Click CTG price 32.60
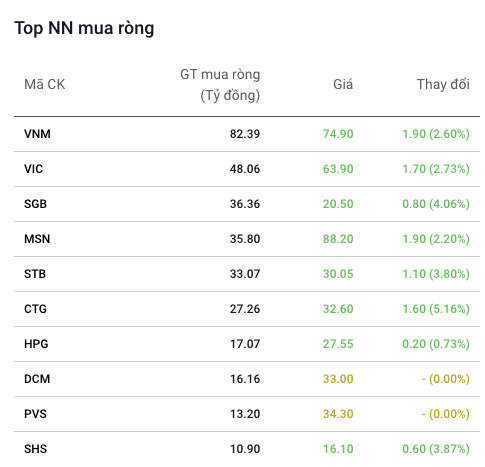 (338, 309)
